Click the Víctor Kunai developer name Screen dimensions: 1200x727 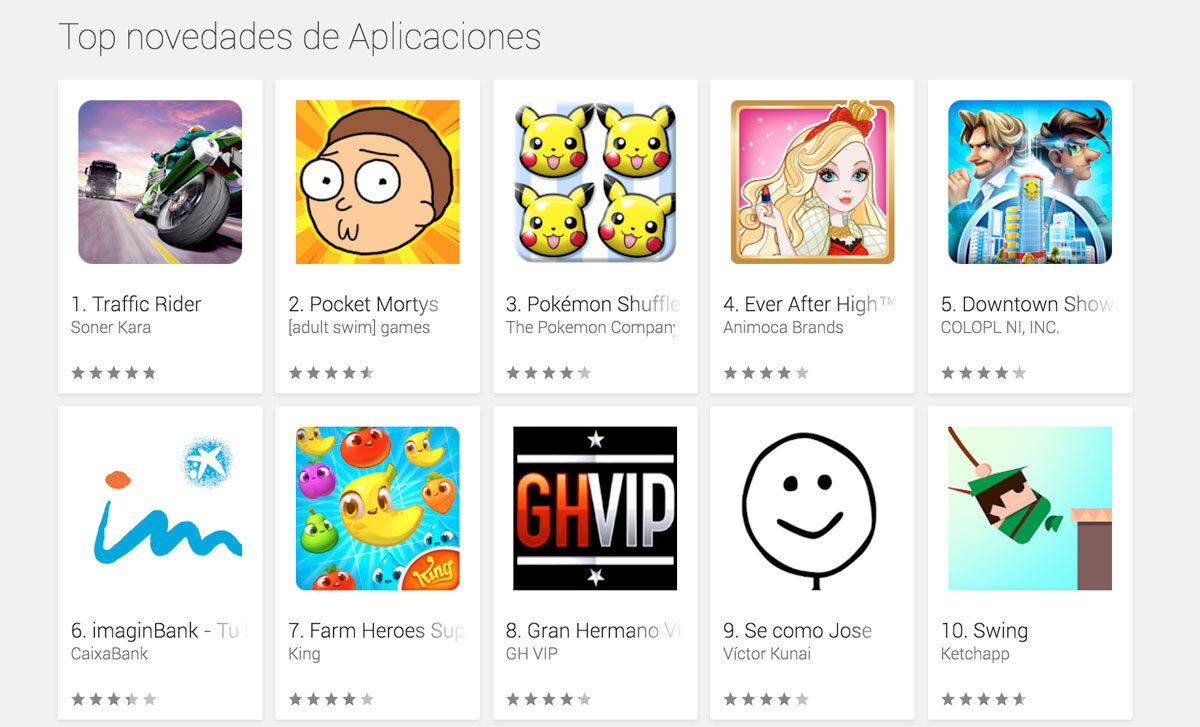[767, 654]
